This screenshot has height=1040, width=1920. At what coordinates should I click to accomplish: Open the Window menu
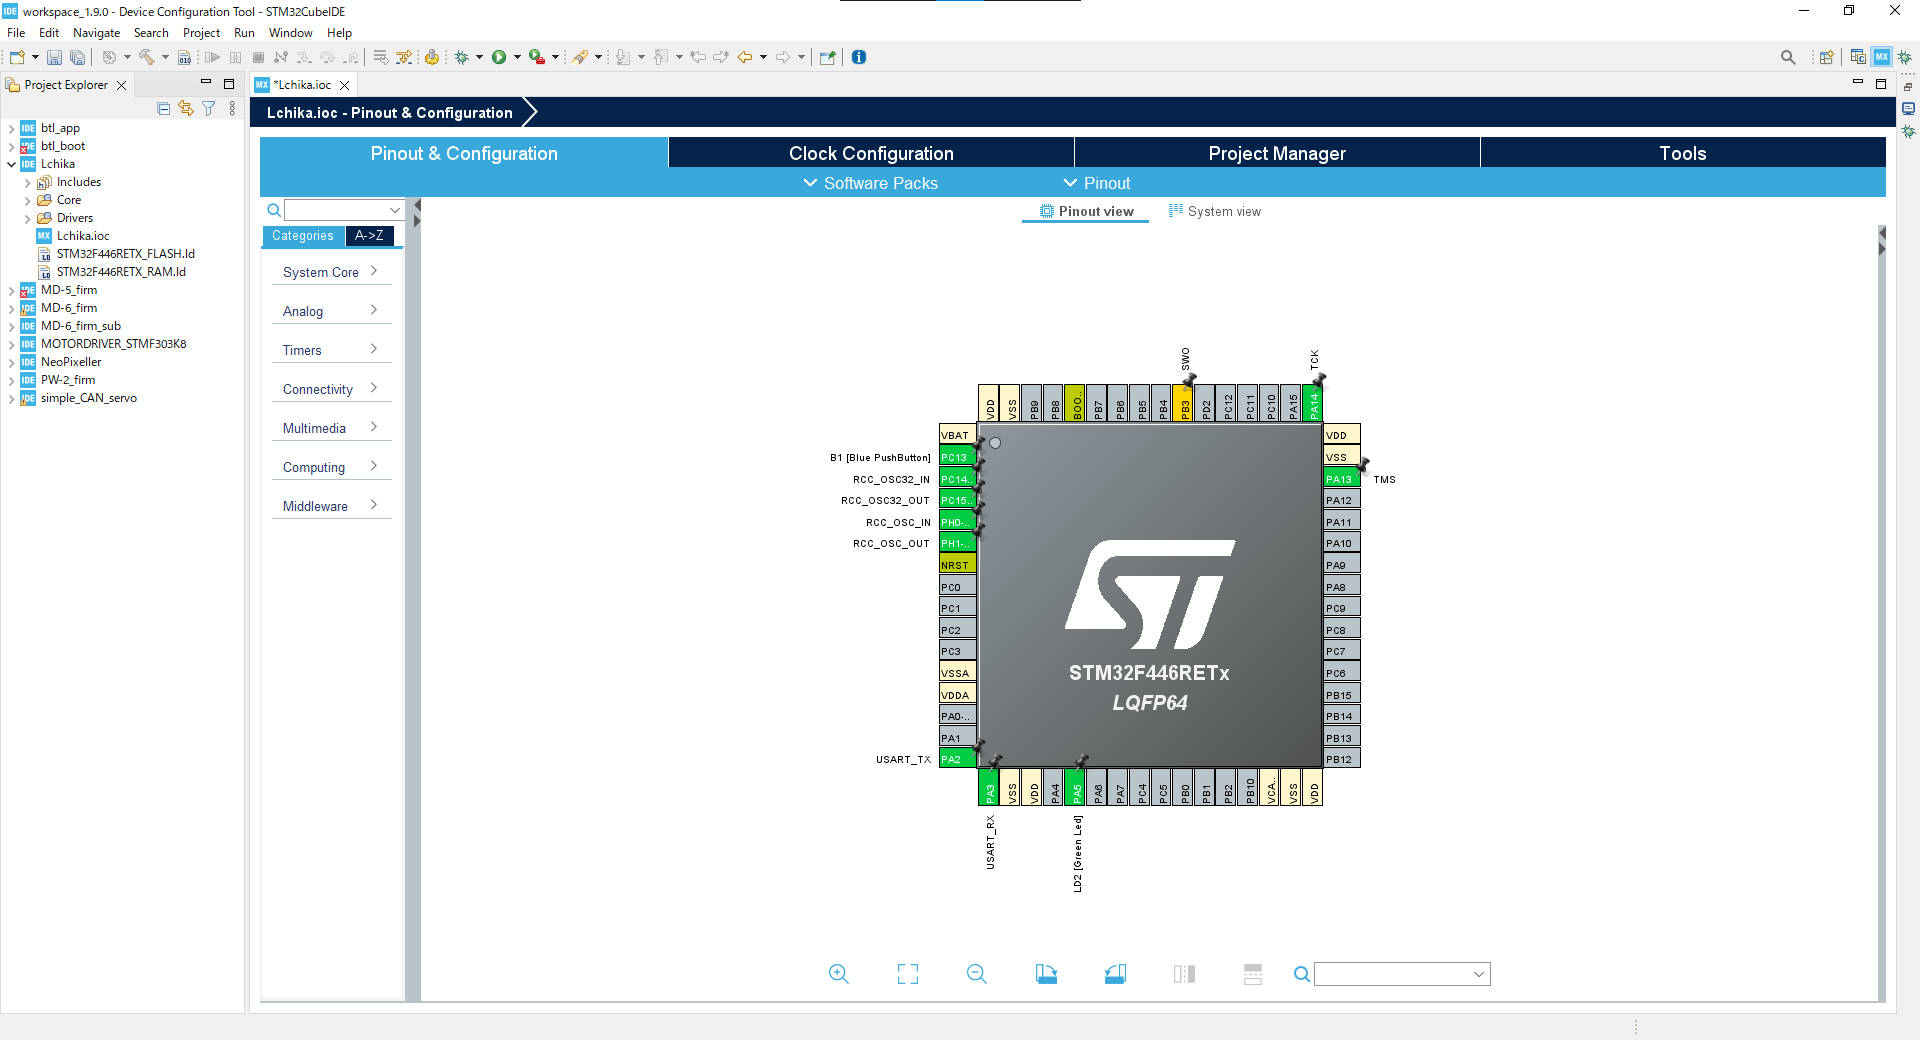[290, 33]
